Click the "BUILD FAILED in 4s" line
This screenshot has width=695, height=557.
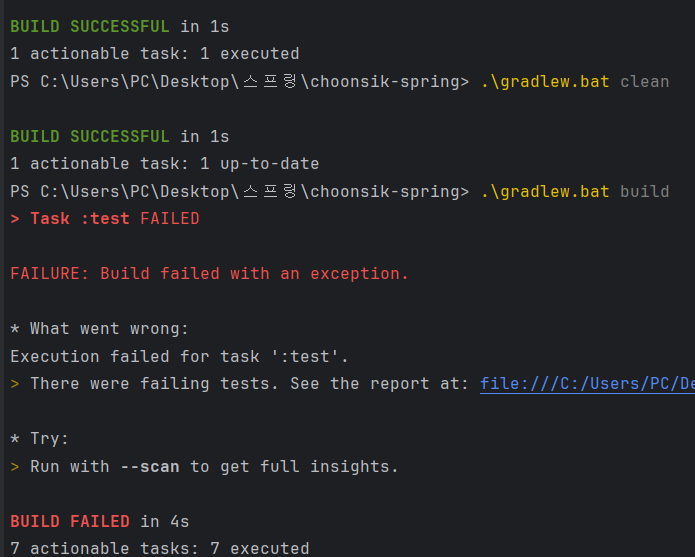(100, 521)
